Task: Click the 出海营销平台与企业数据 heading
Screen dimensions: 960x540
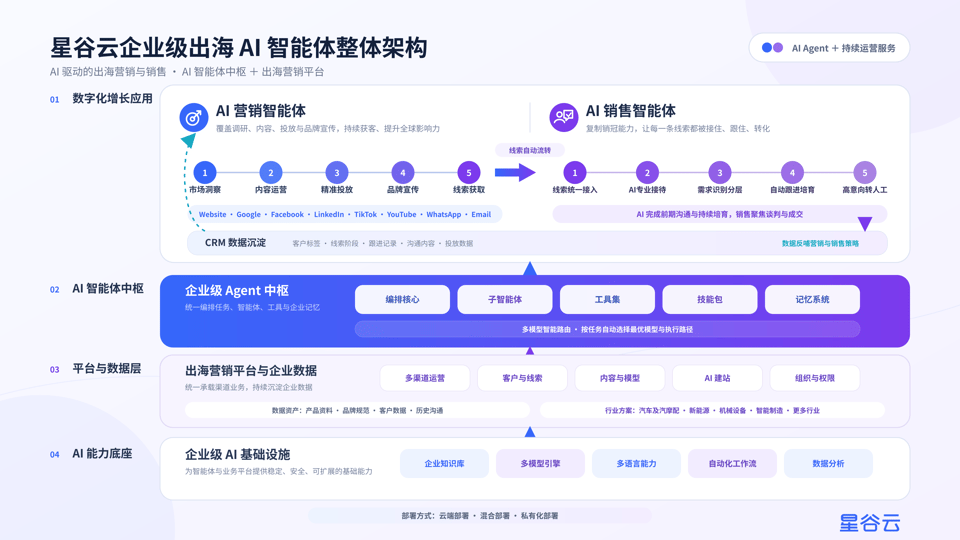Action: [251, 370]
